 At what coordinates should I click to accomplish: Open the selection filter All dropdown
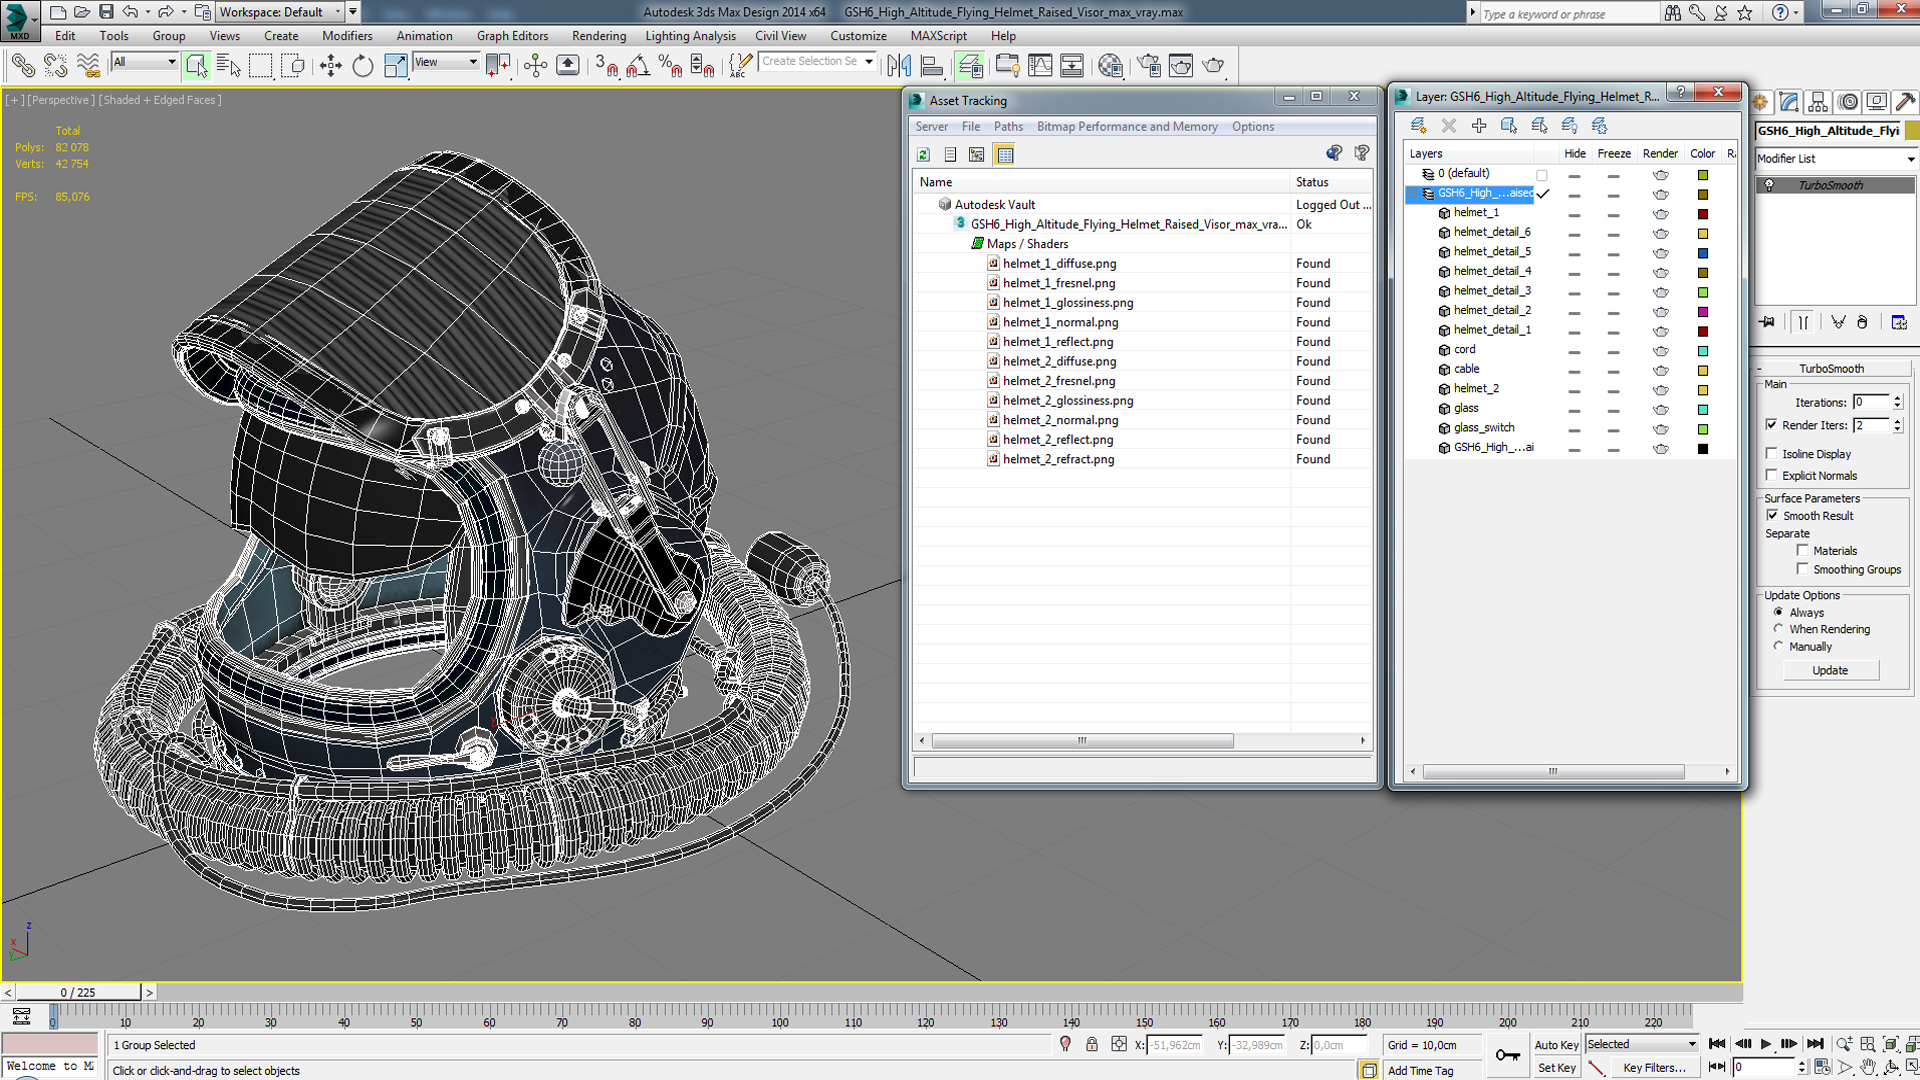[x=144, y=62]
